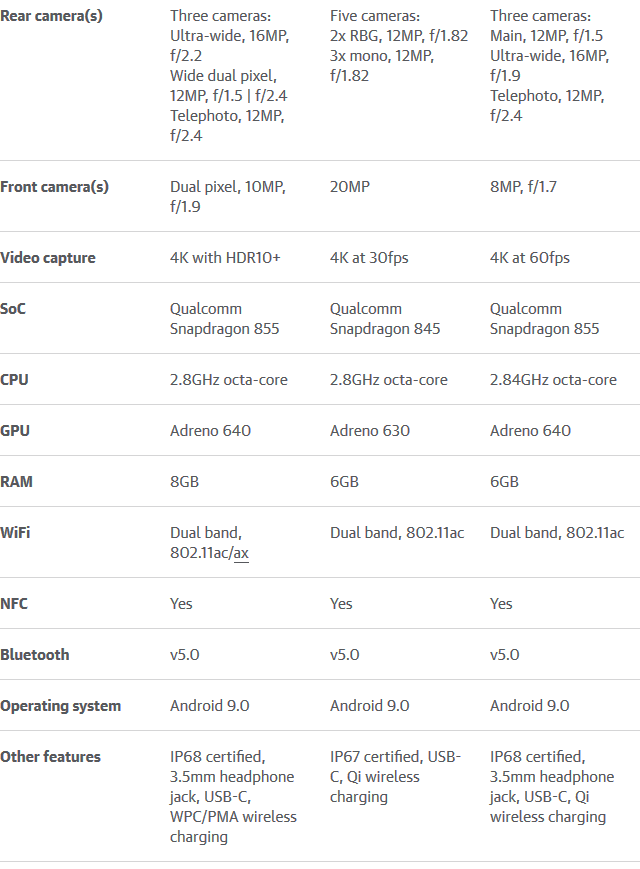Select "Snapdragon 845" in the middle column

pos(385,329)
